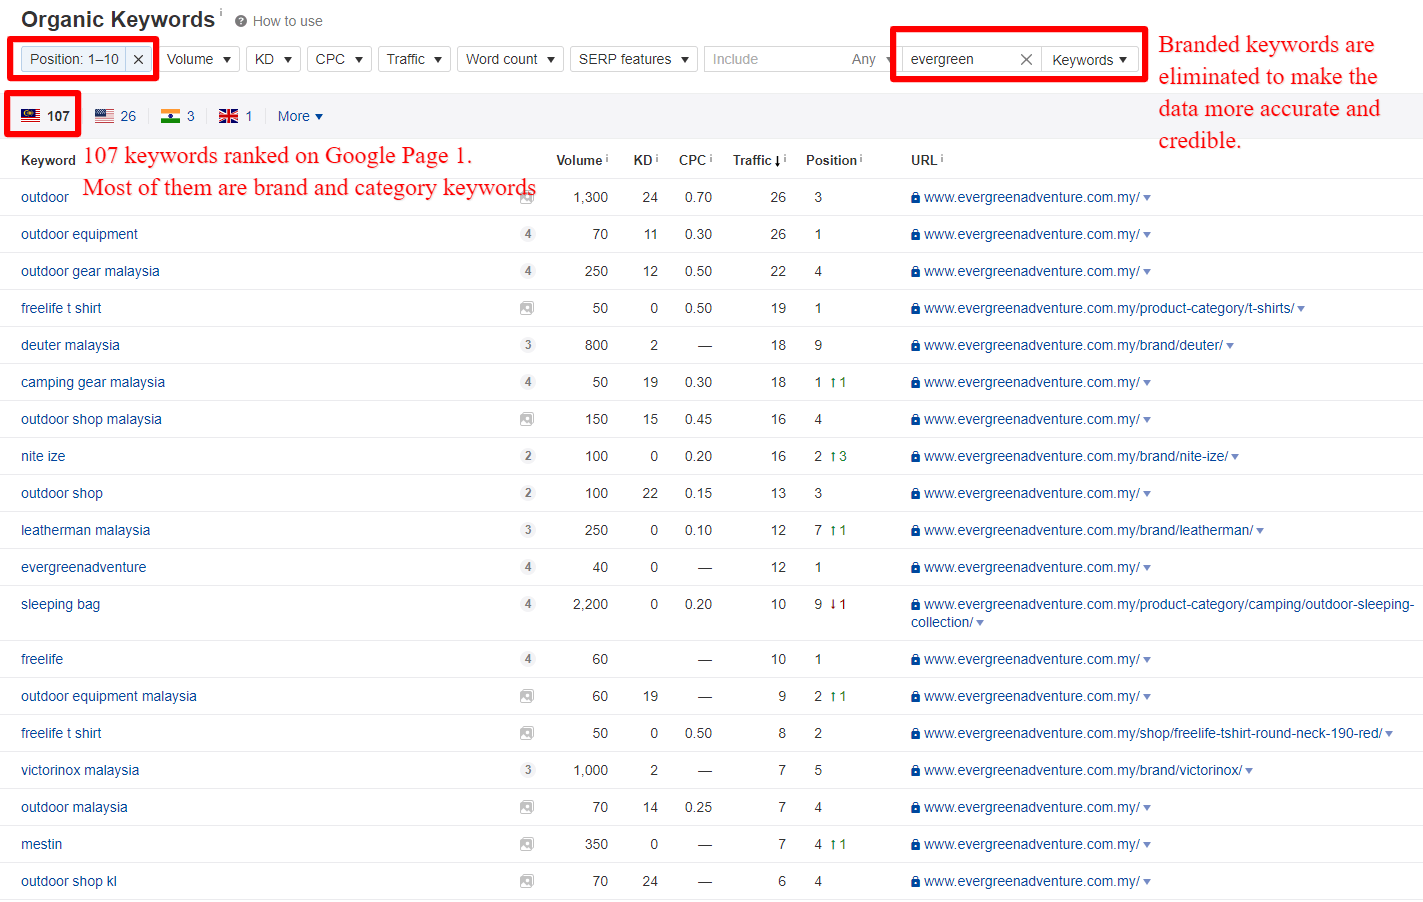Open SERP features badge for sleeping bag
1423x902 pixels.
(x=528, y=604)
